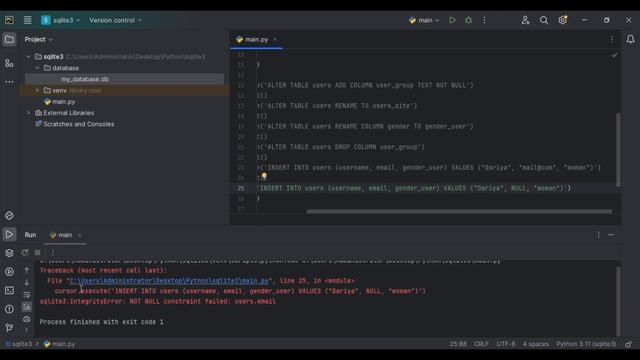The image size is (640, 360).
Task: Click the Run panel title
Action: click(30, 235)
